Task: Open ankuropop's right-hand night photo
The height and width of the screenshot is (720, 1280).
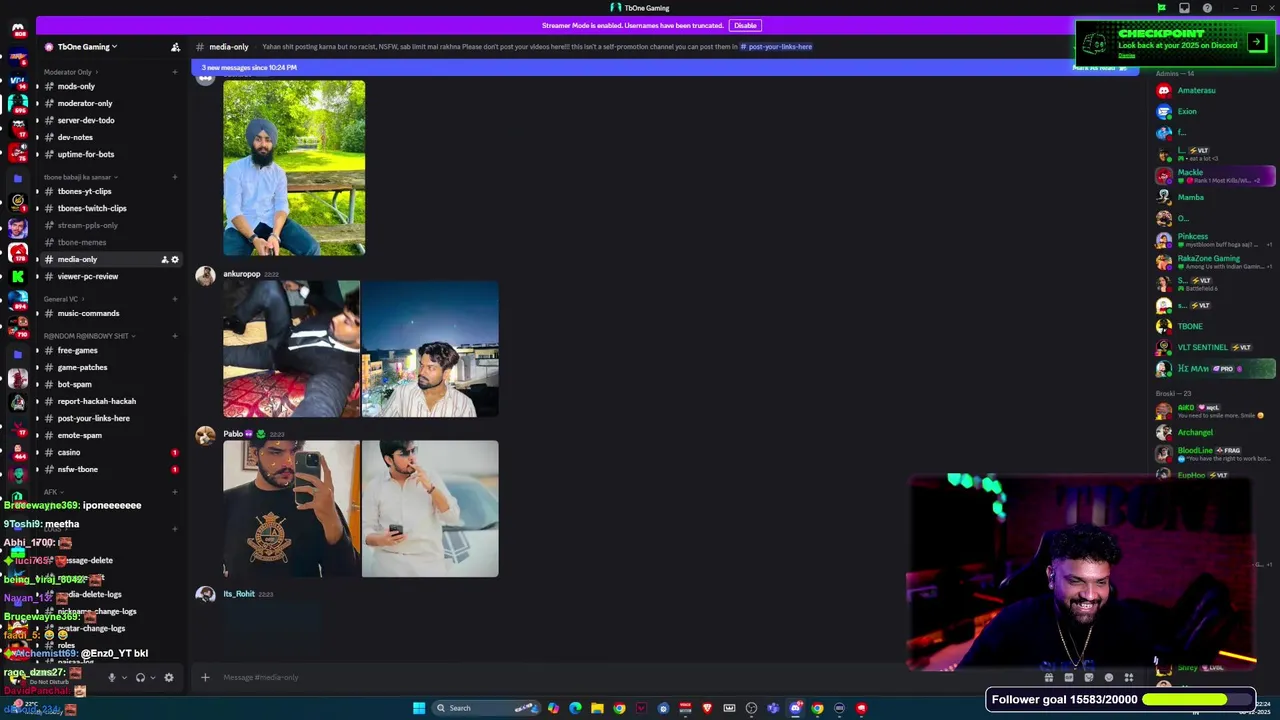Action: [430, 349]
